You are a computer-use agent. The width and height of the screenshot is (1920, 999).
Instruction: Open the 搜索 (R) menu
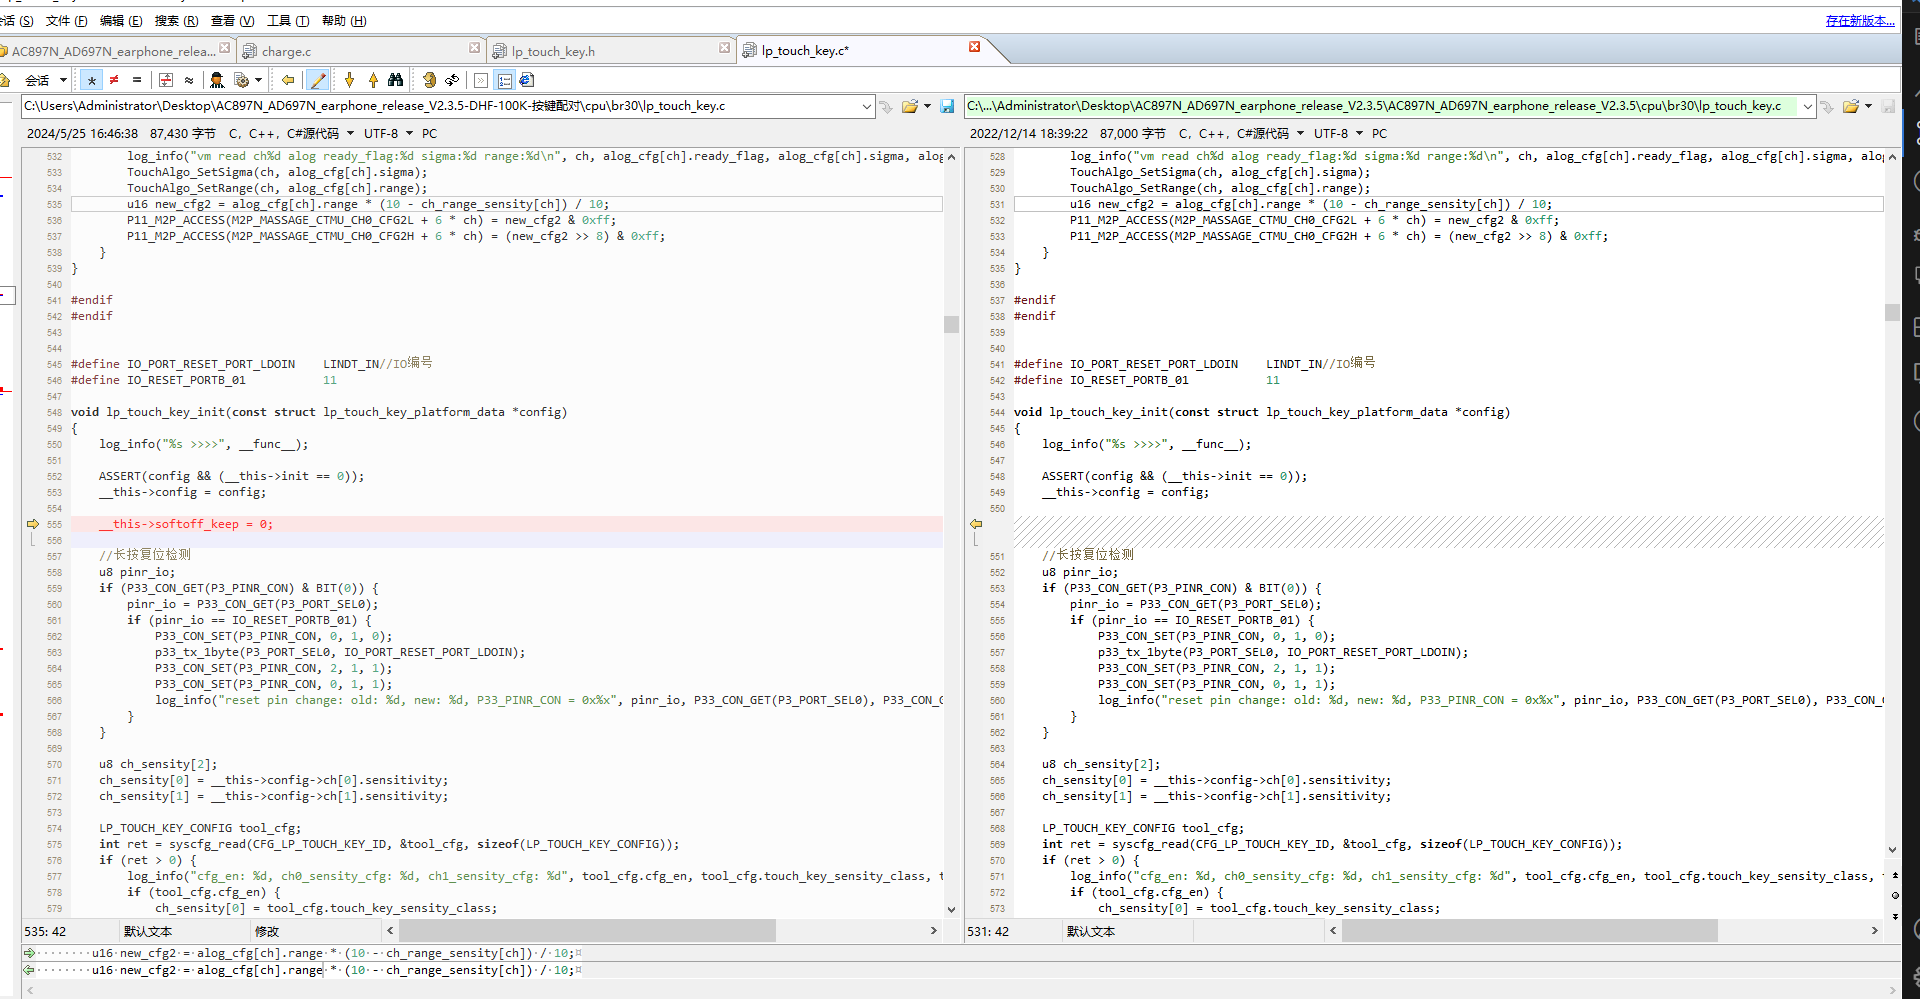point(176,21)
